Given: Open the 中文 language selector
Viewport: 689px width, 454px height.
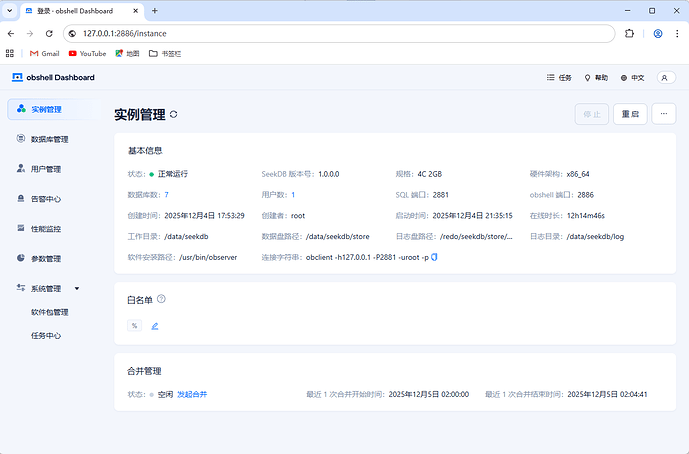Looking at the screenshot, I should click(632, 77).
